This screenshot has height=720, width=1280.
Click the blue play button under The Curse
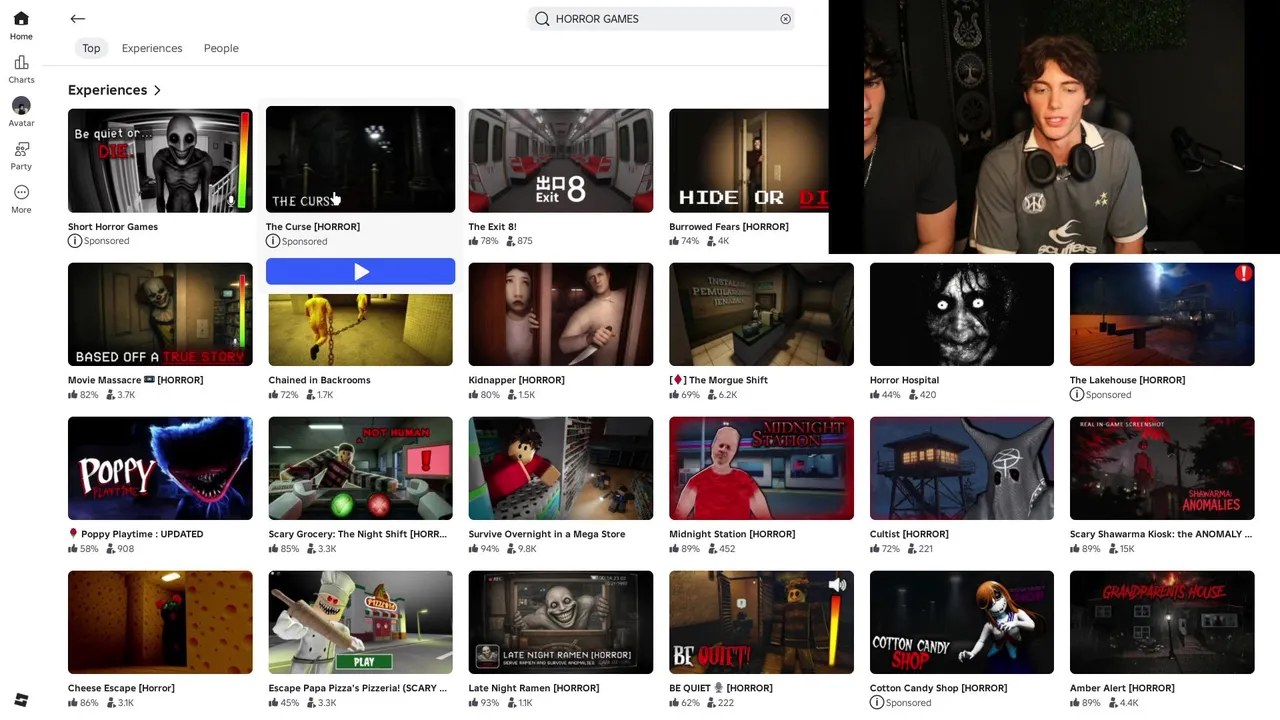(x=360, y=272)
